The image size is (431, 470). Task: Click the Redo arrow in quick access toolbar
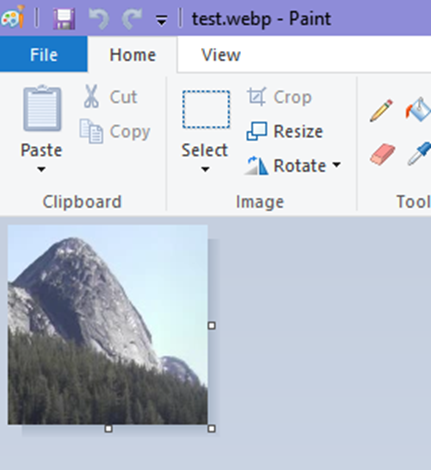[x=132, y=19]
